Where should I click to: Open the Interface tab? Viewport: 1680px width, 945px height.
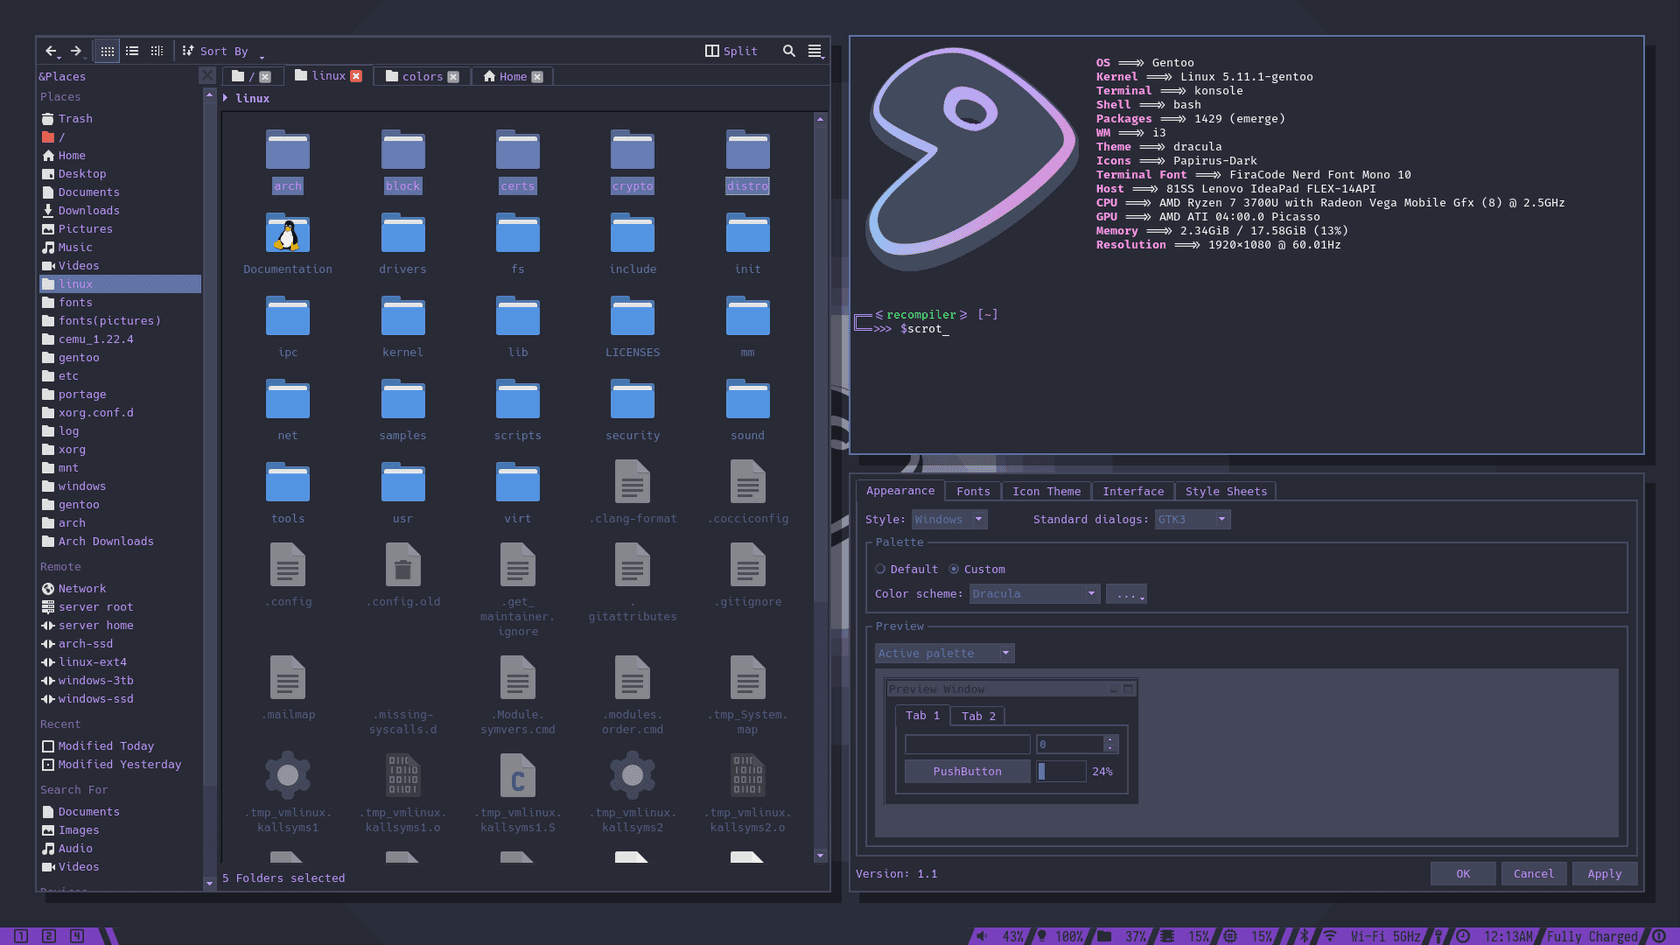tap(1133, 491)
